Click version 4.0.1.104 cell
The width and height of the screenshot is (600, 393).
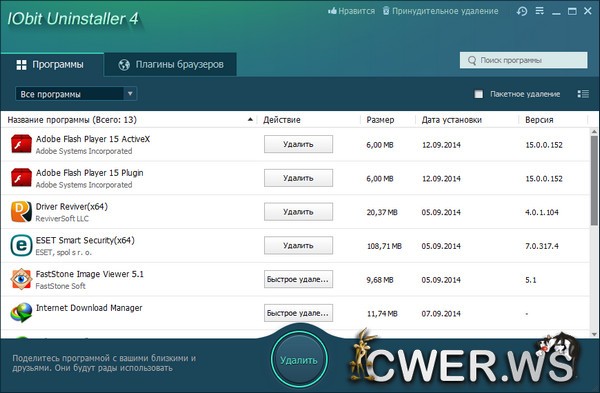[x=542, y=212]
